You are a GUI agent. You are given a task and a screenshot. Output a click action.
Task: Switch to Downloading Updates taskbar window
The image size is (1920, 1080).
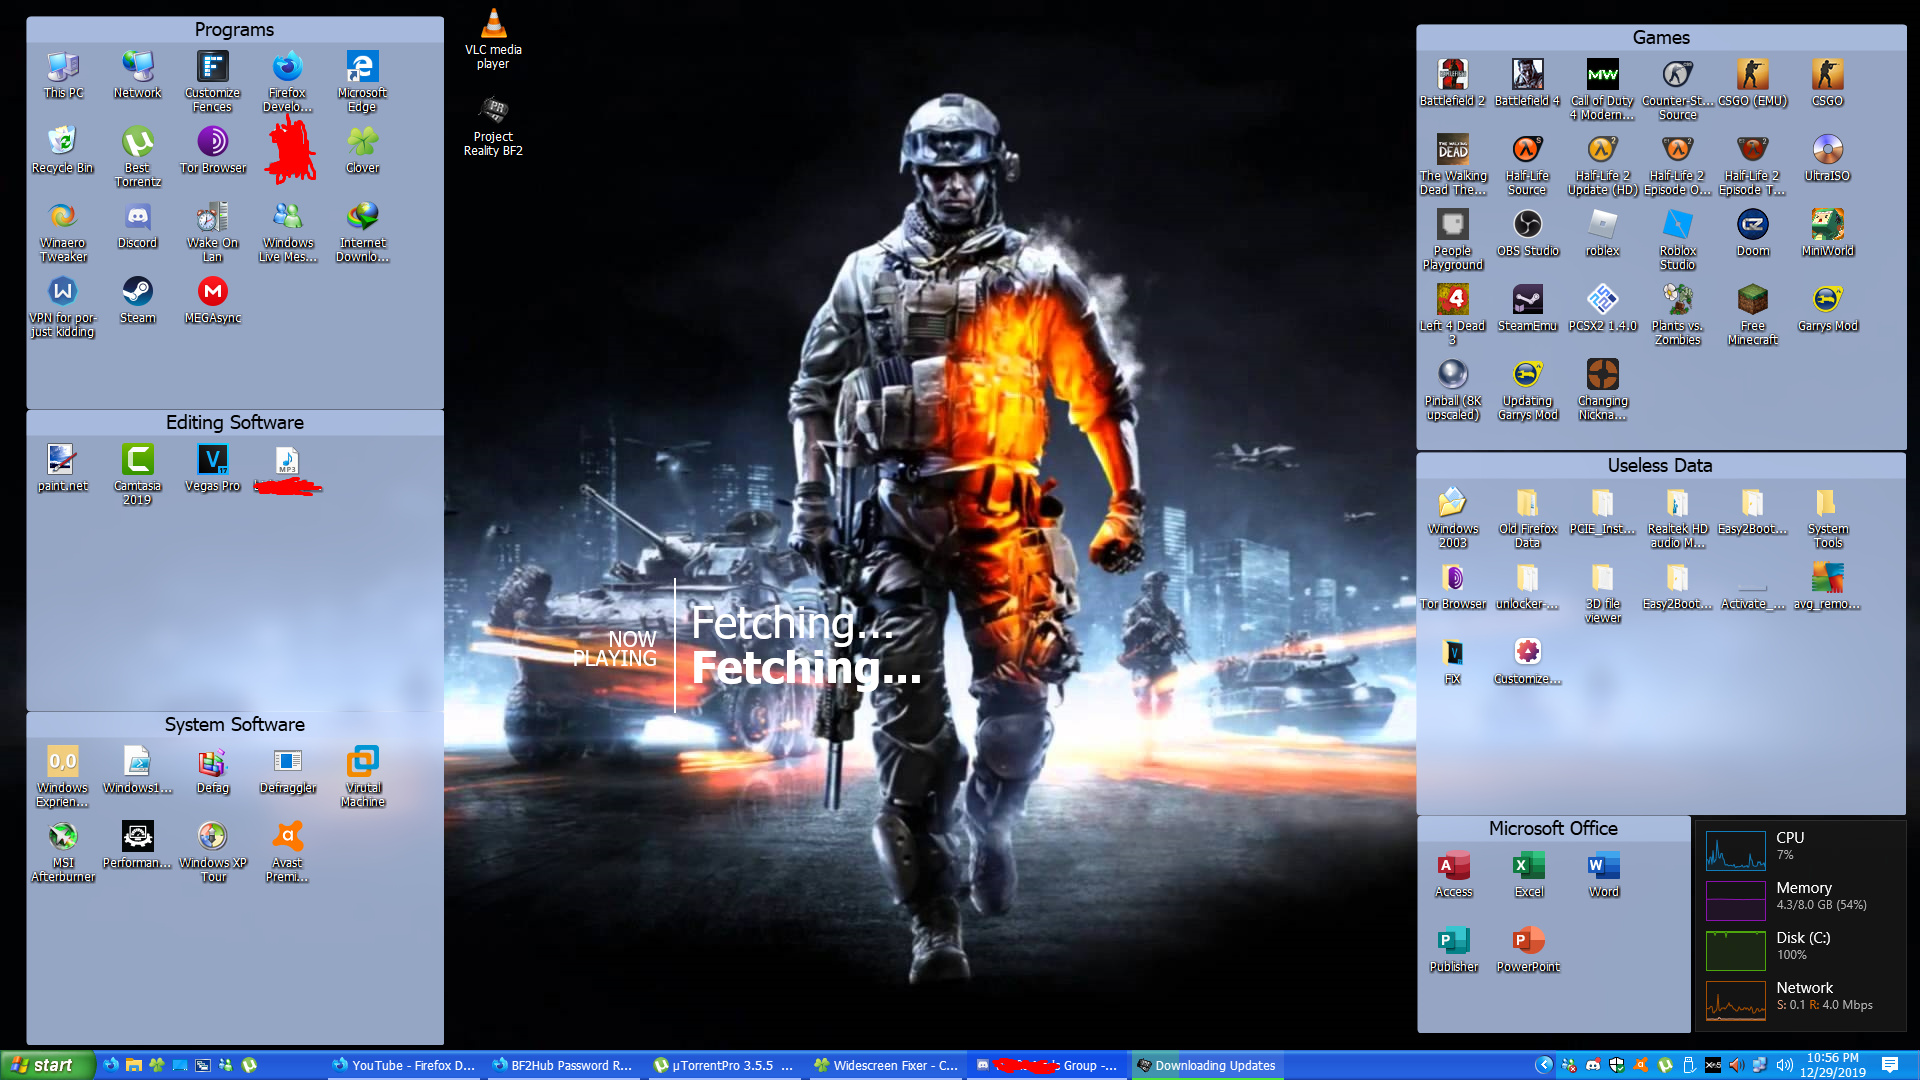tap(1207, 1065)
